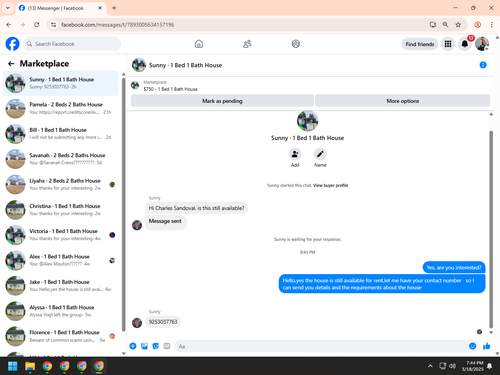Screen dimensions: 500x375
Task: Open conversation information icon
Action: click(x=483, y=65)
